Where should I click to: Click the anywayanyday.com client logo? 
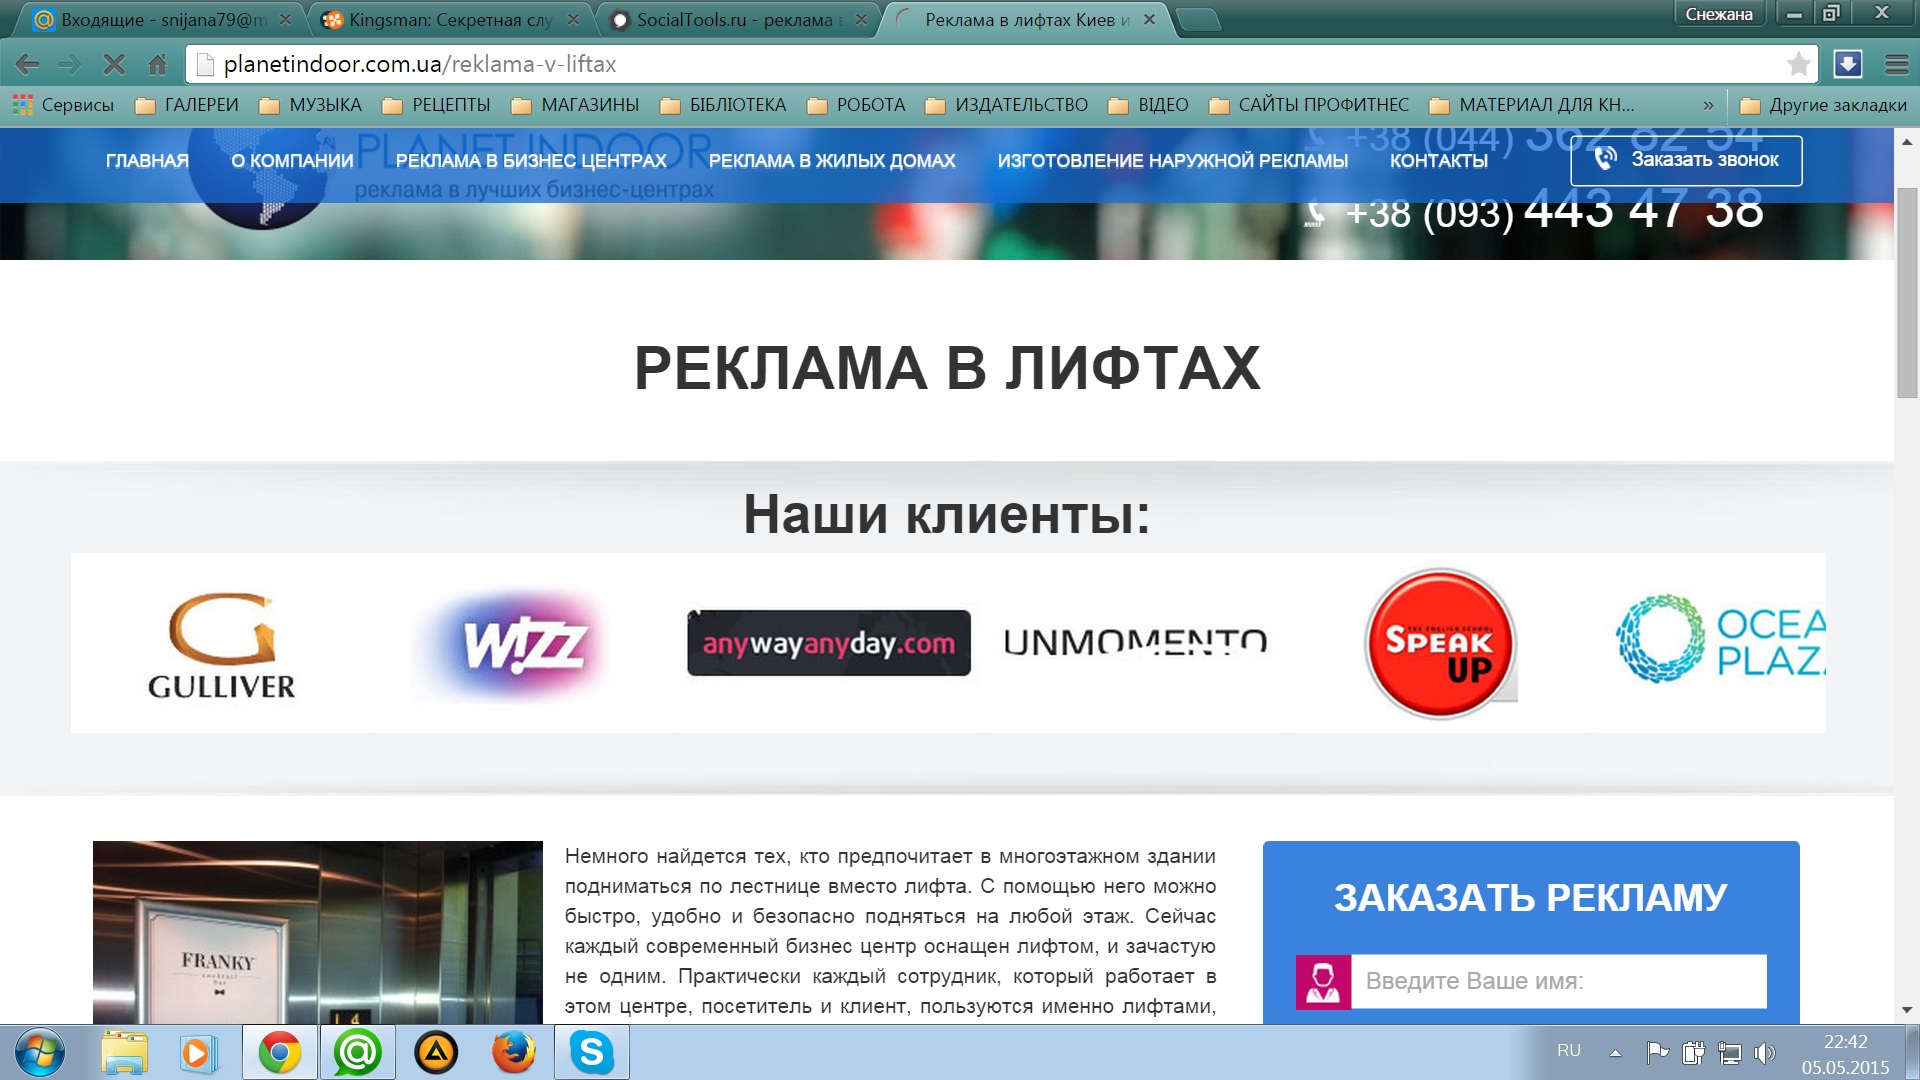829,643
